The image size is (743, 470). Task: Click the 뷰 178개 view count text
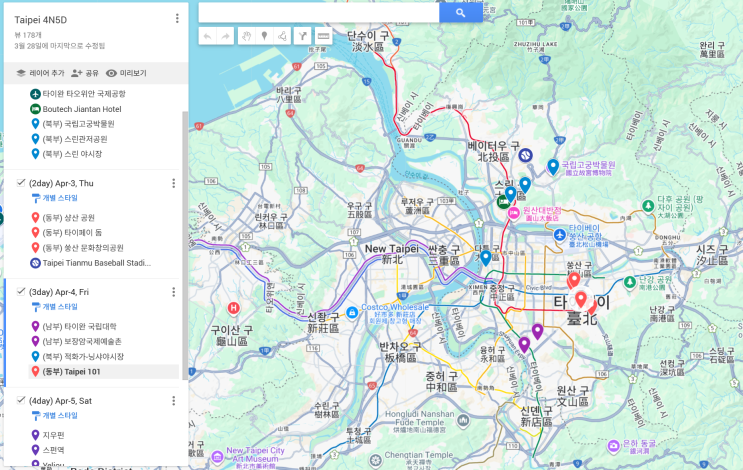tap(28, 35)
